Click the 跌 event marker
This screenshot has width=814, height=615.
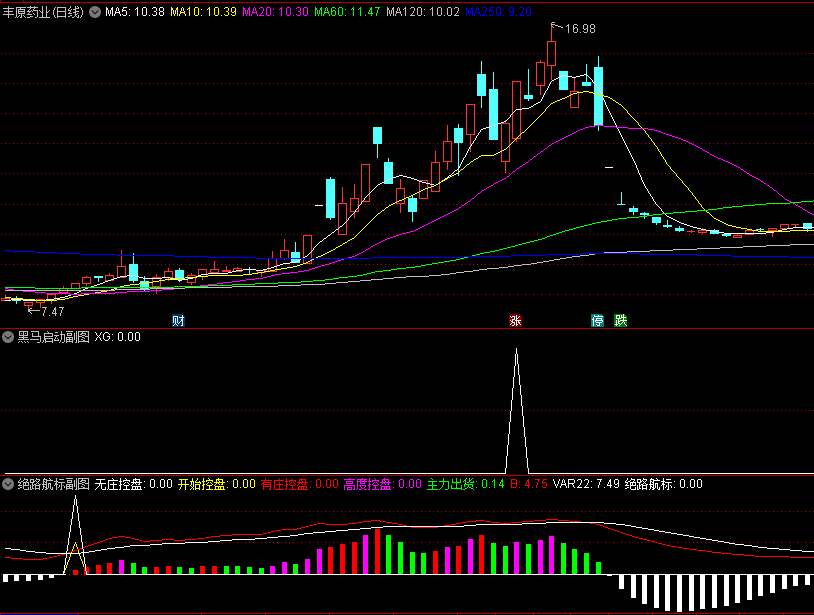(621, 320)
